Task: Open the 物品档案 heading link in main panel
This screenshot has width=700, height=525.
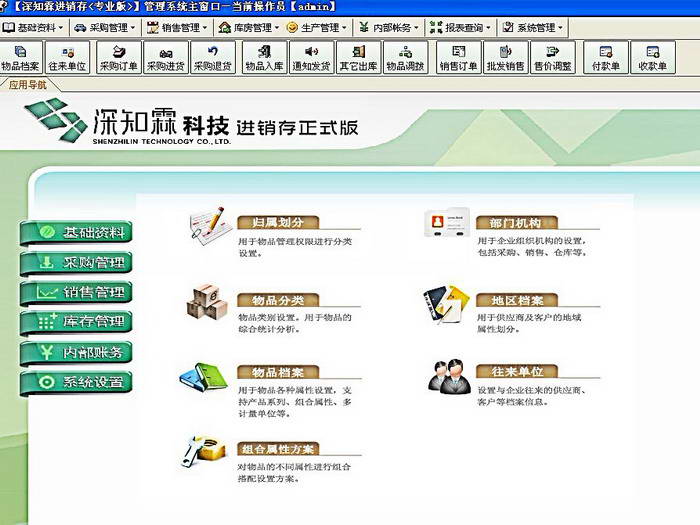Action: point(278,372)
